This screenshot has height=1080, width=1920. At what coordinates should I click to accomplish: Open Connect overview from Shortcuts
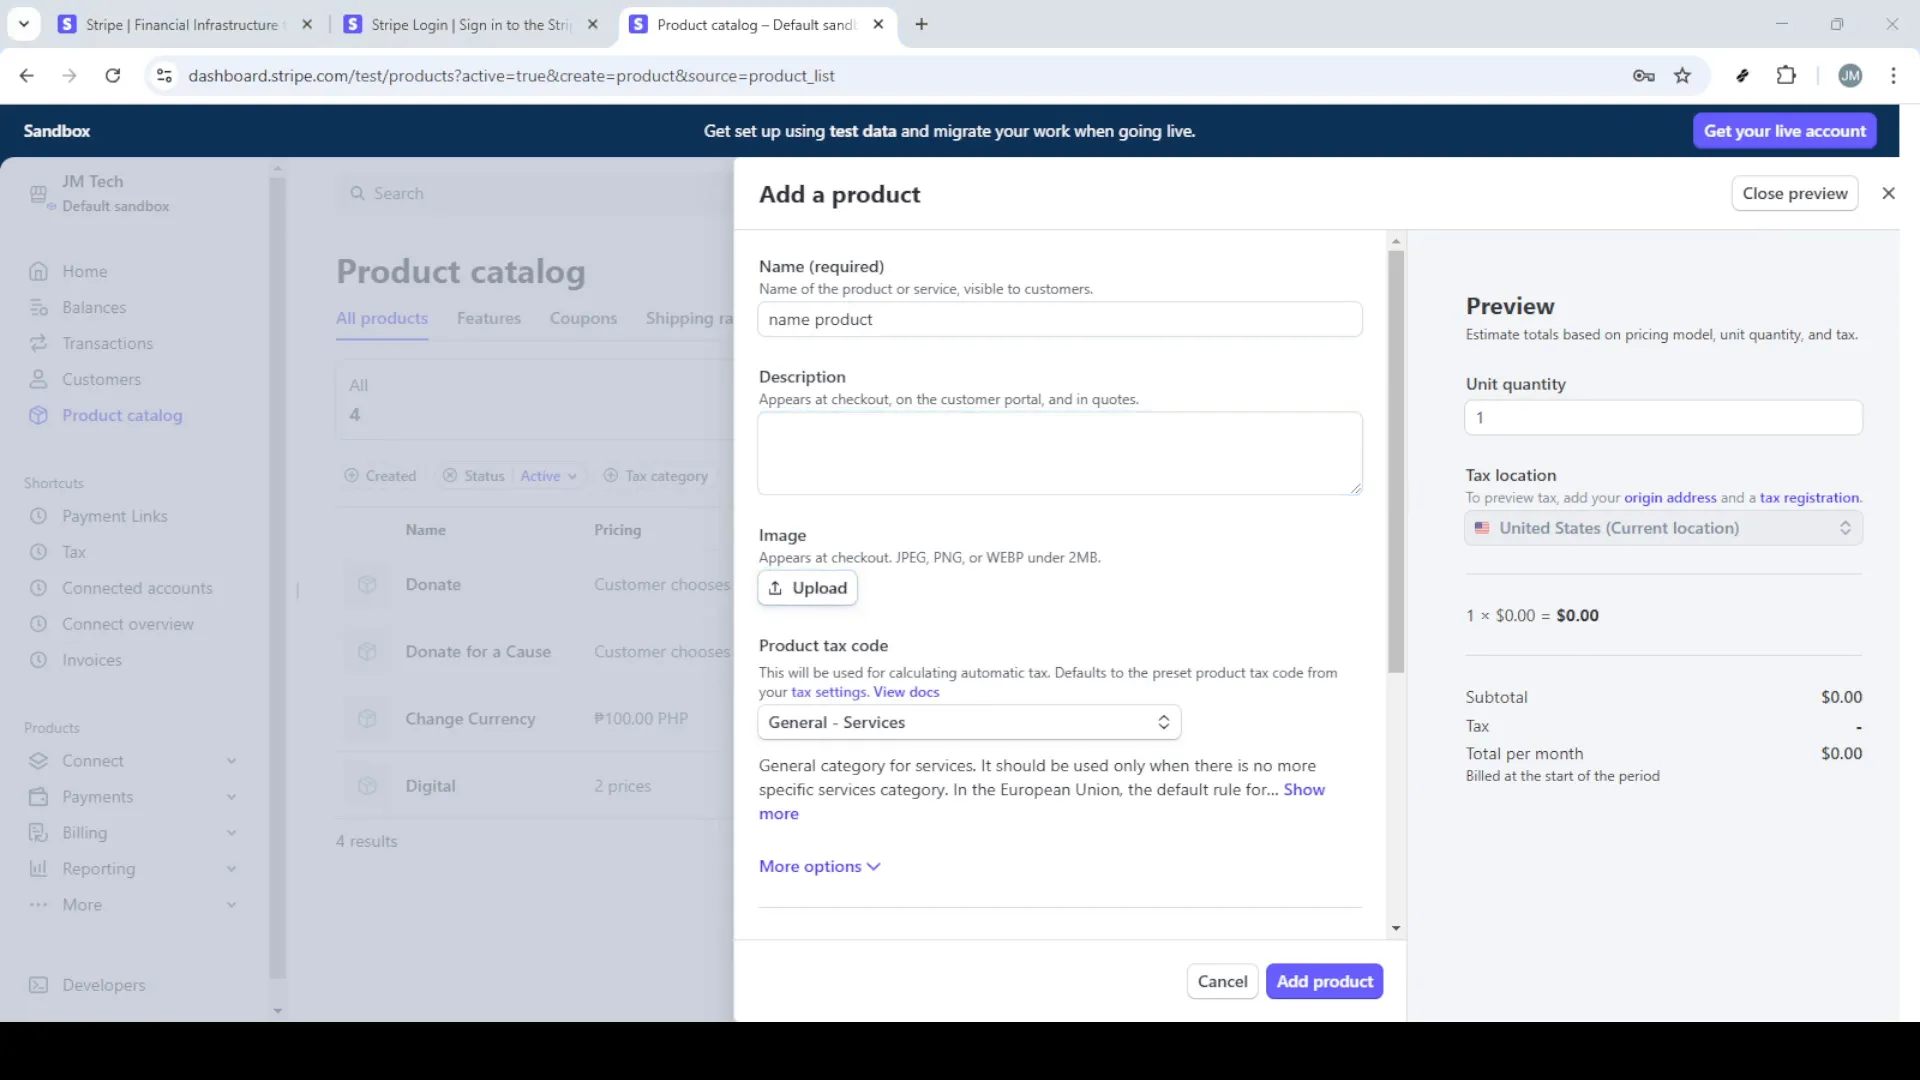127,624
